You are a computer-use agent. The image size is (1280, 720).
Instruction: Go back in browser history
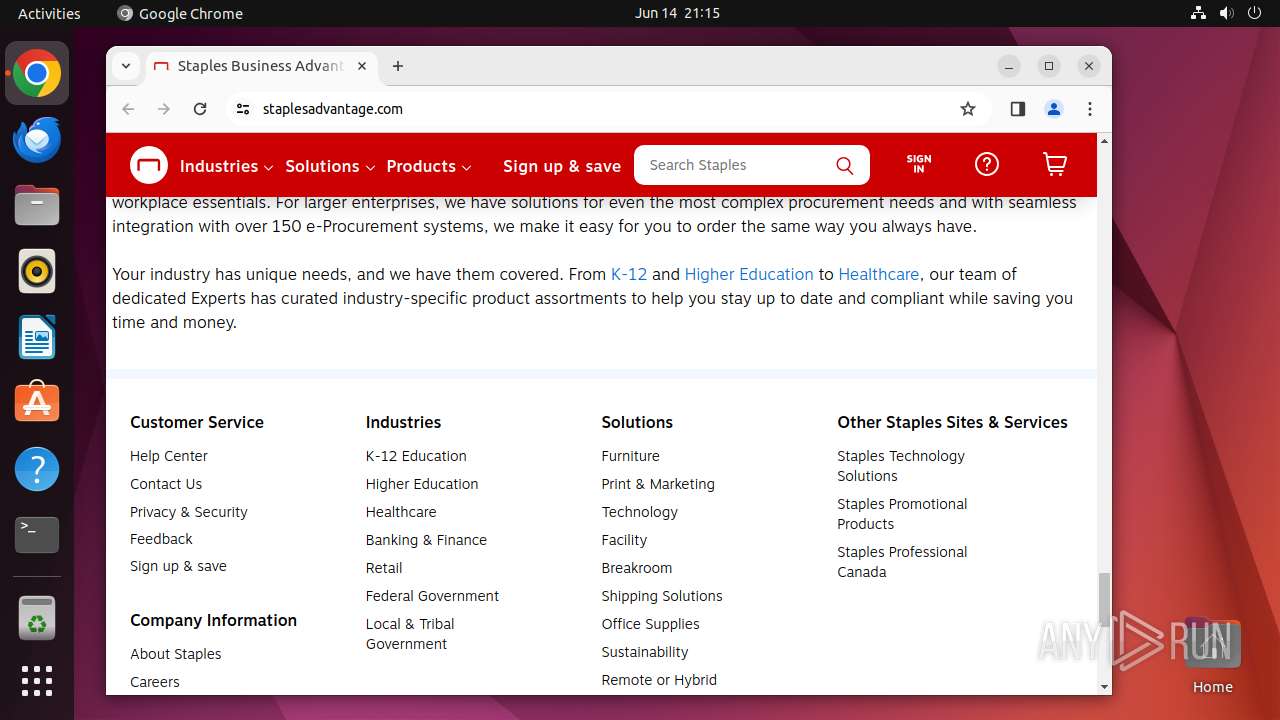(x=128, y=109)
